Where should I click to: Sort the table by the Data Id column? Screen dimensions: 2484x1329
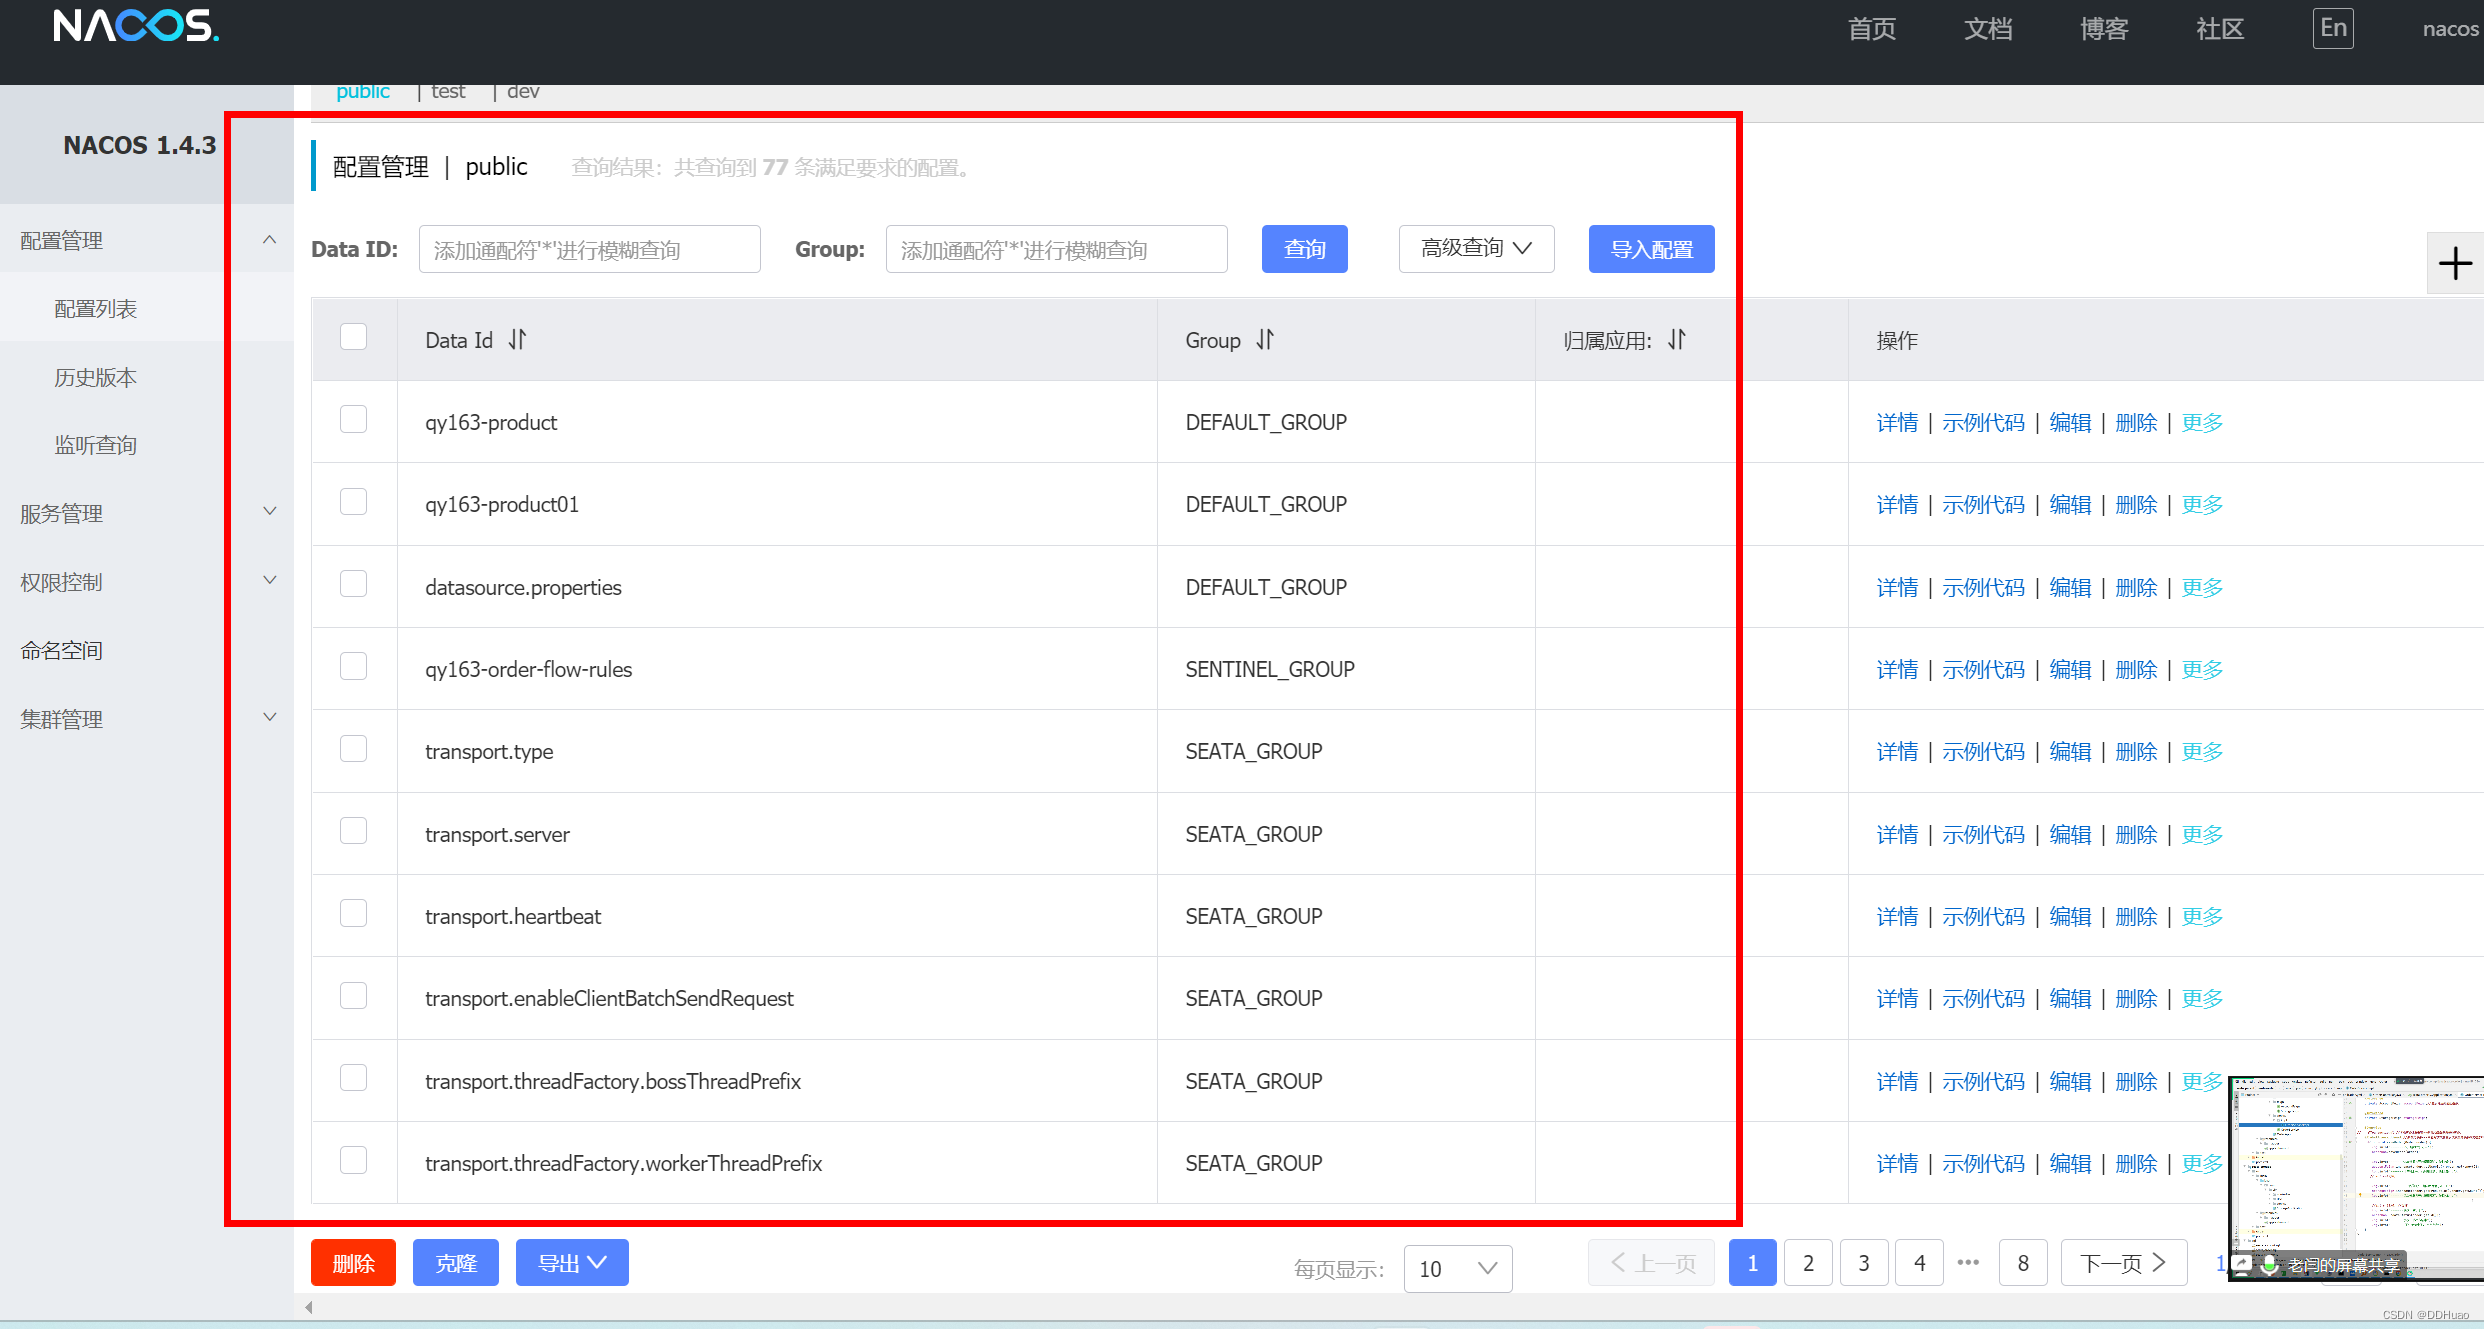pos(517,340)
